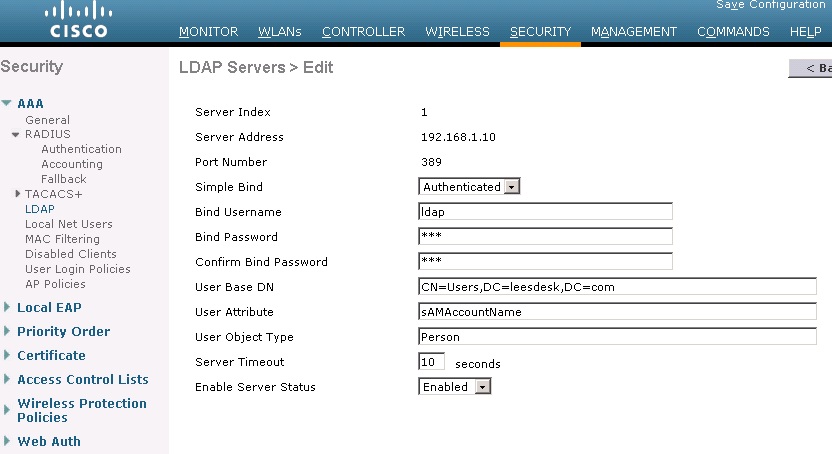Switch to the MONITOR tab
The height and width of the screenshot is (454, 832).
[x=208, y=32]
